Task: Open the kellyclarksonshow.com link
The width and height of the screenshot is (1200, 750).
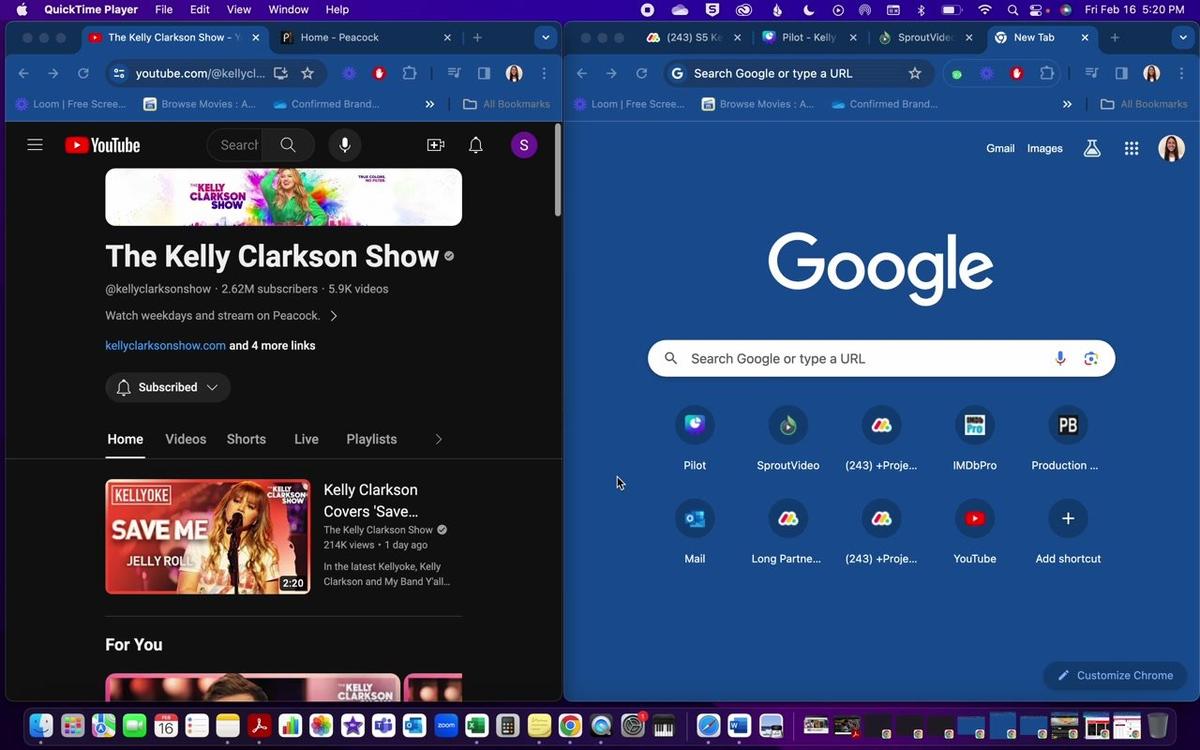Action: [165, 346]
